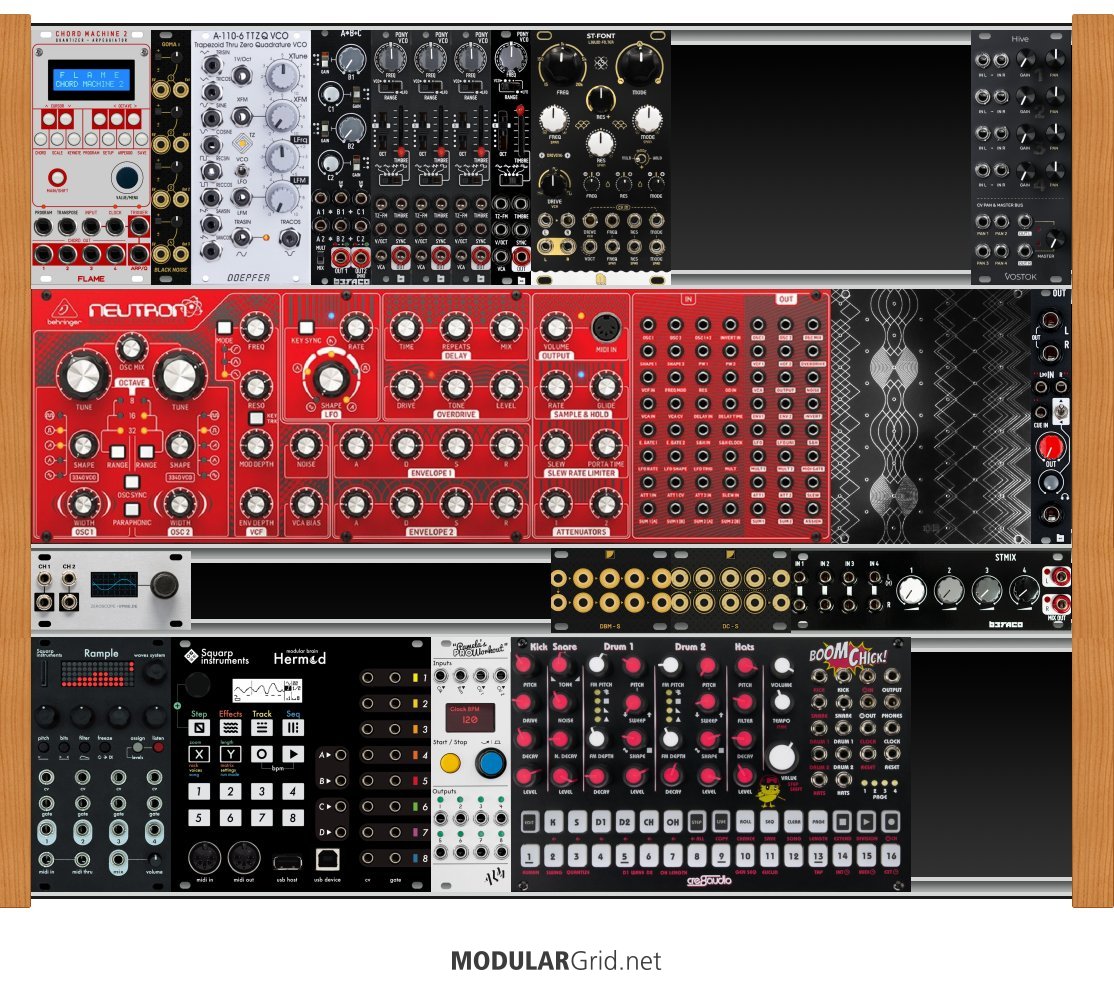Screen dimensions: 1114x982
Task: Click the Neutron MIDI IN socket
Action: (606, 328)
